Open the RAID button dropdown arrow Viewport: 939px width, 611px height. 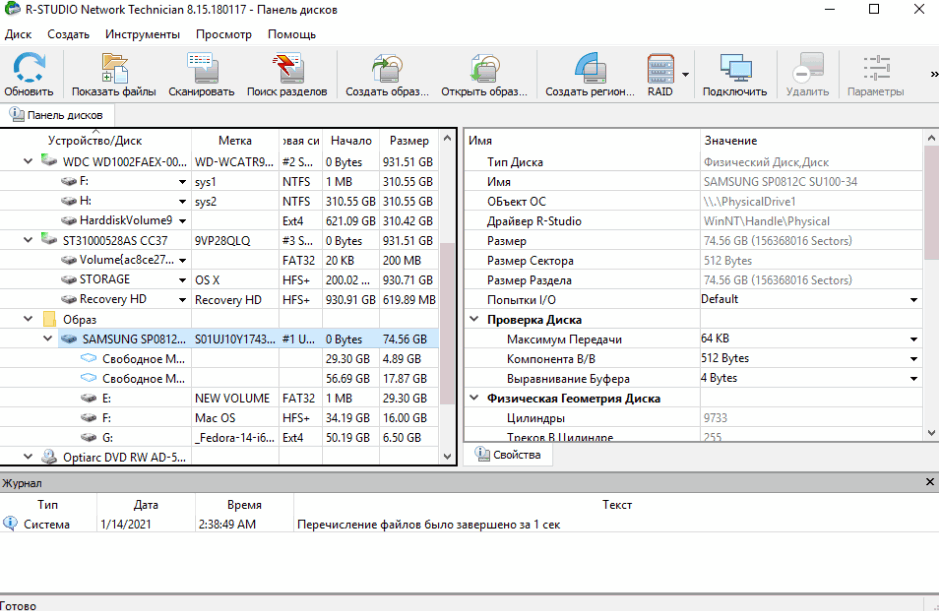click(x=685, y=75)
